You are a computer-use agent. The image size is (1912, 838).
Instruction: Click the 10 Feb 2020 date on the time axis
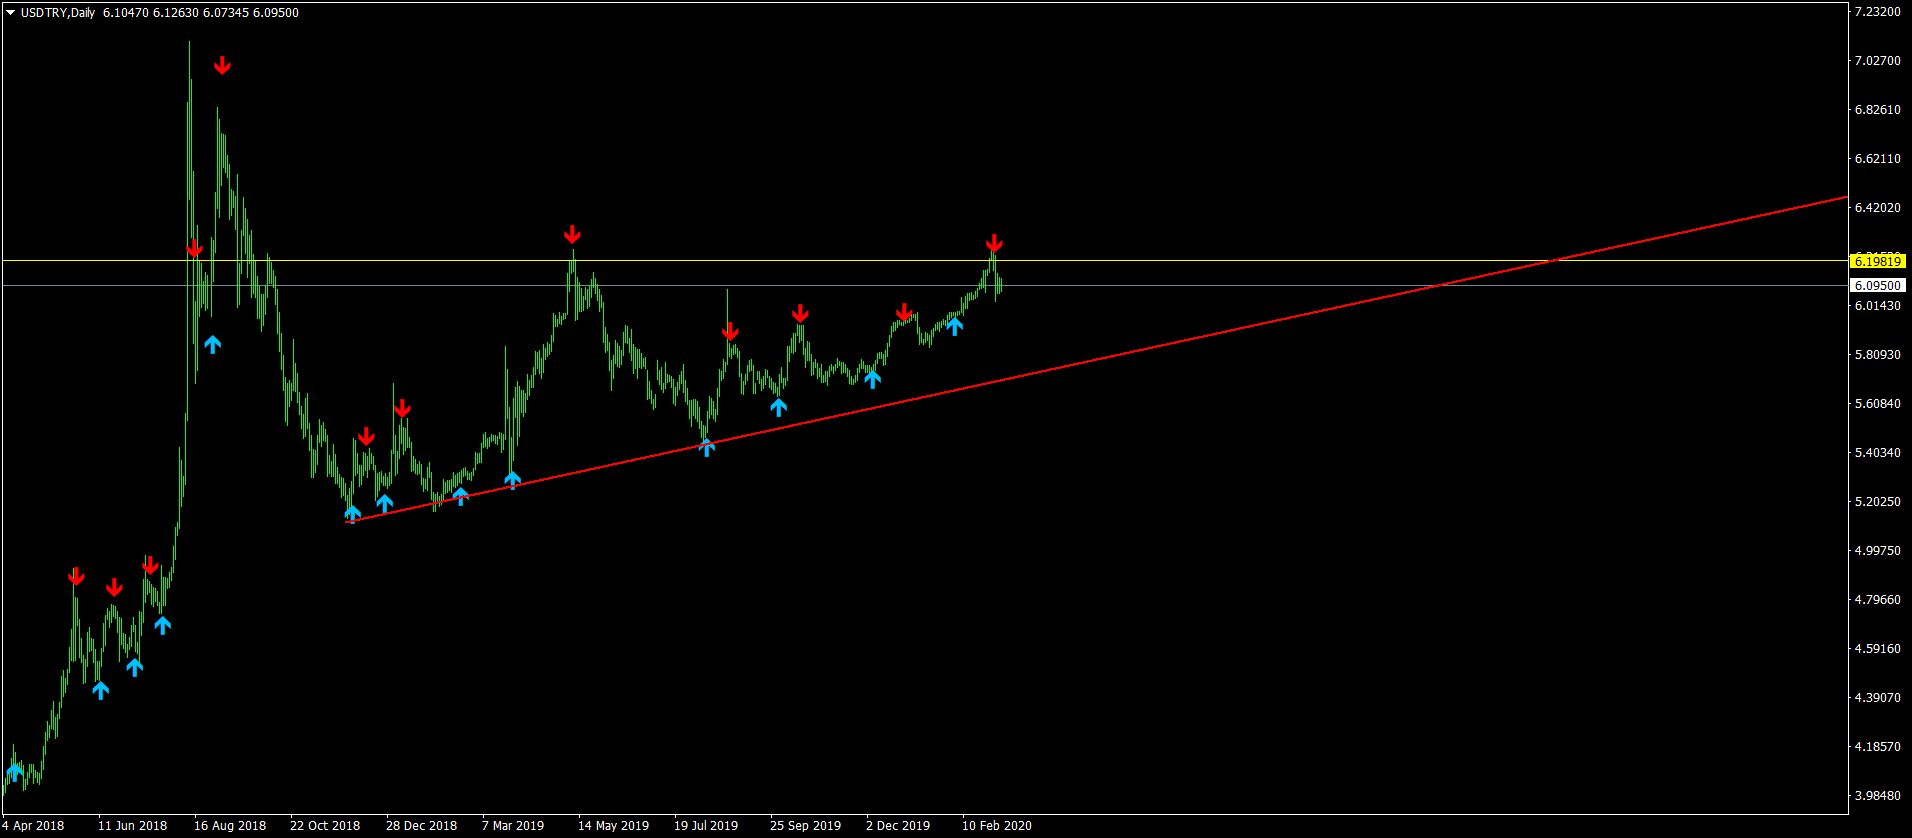point(997,826)
